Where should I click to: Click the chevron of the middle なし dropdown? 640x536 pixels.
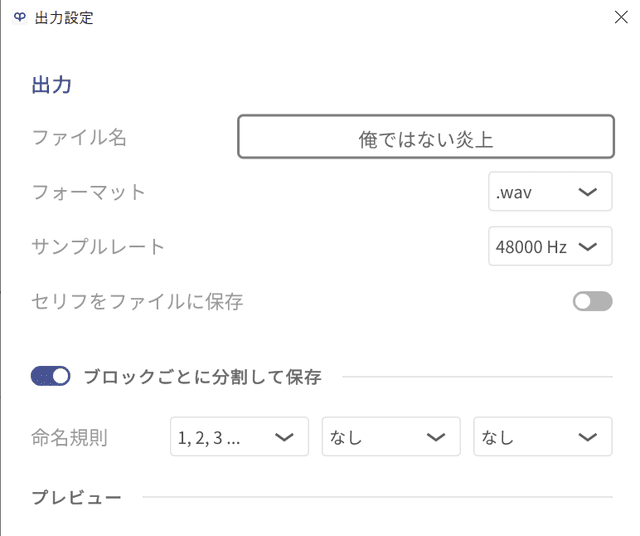436,437
